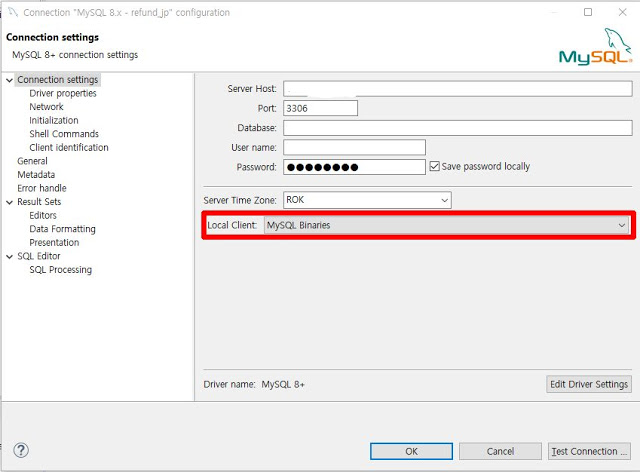Open Data Formatting settings page
This screenshot has height=472, width=640.
tap(62, 229)
